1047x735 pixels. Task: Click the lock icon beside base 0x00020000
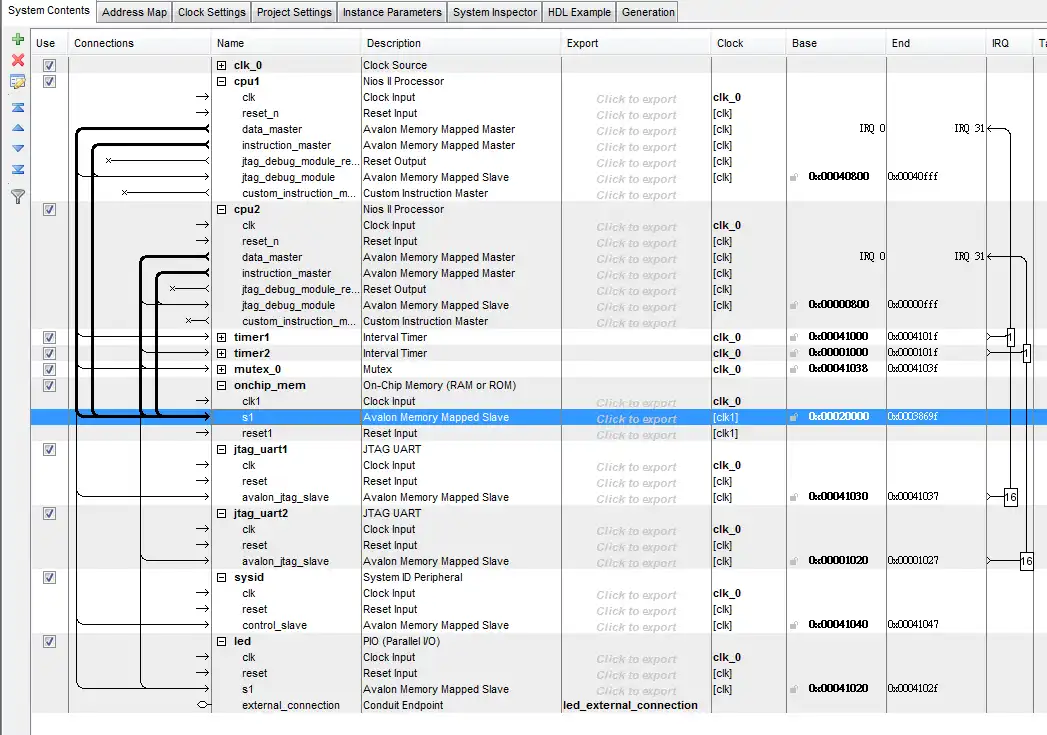point(794,417)
